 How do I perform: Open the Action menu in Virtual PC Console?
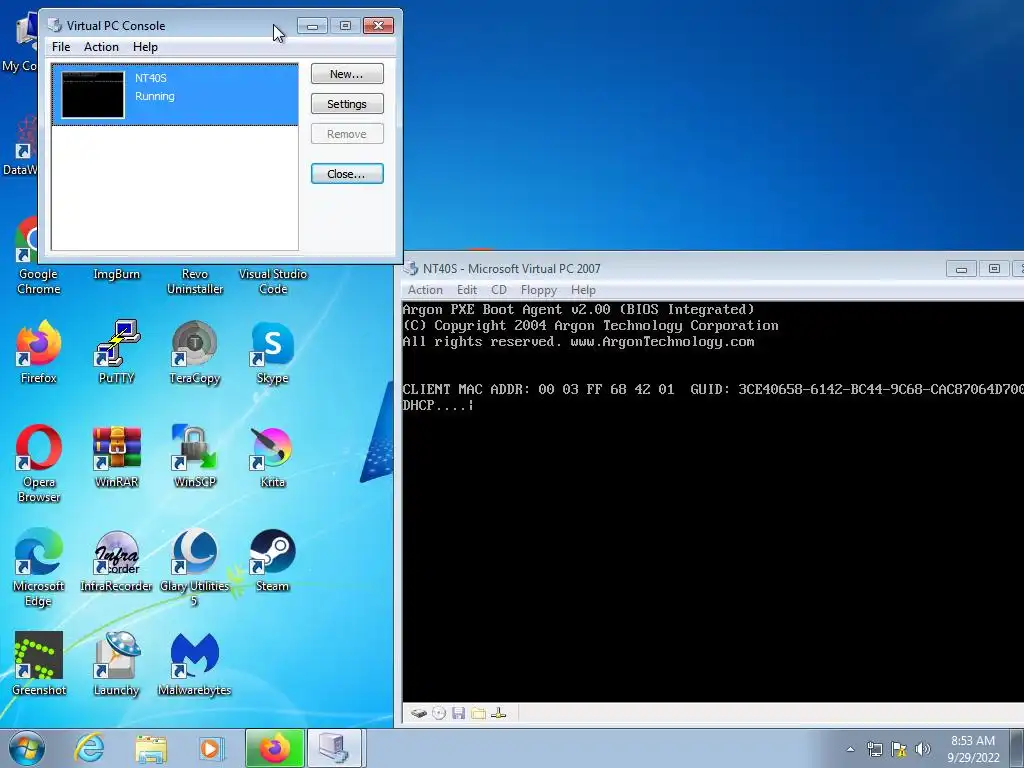pyautogui.click(x=101, y=47)
